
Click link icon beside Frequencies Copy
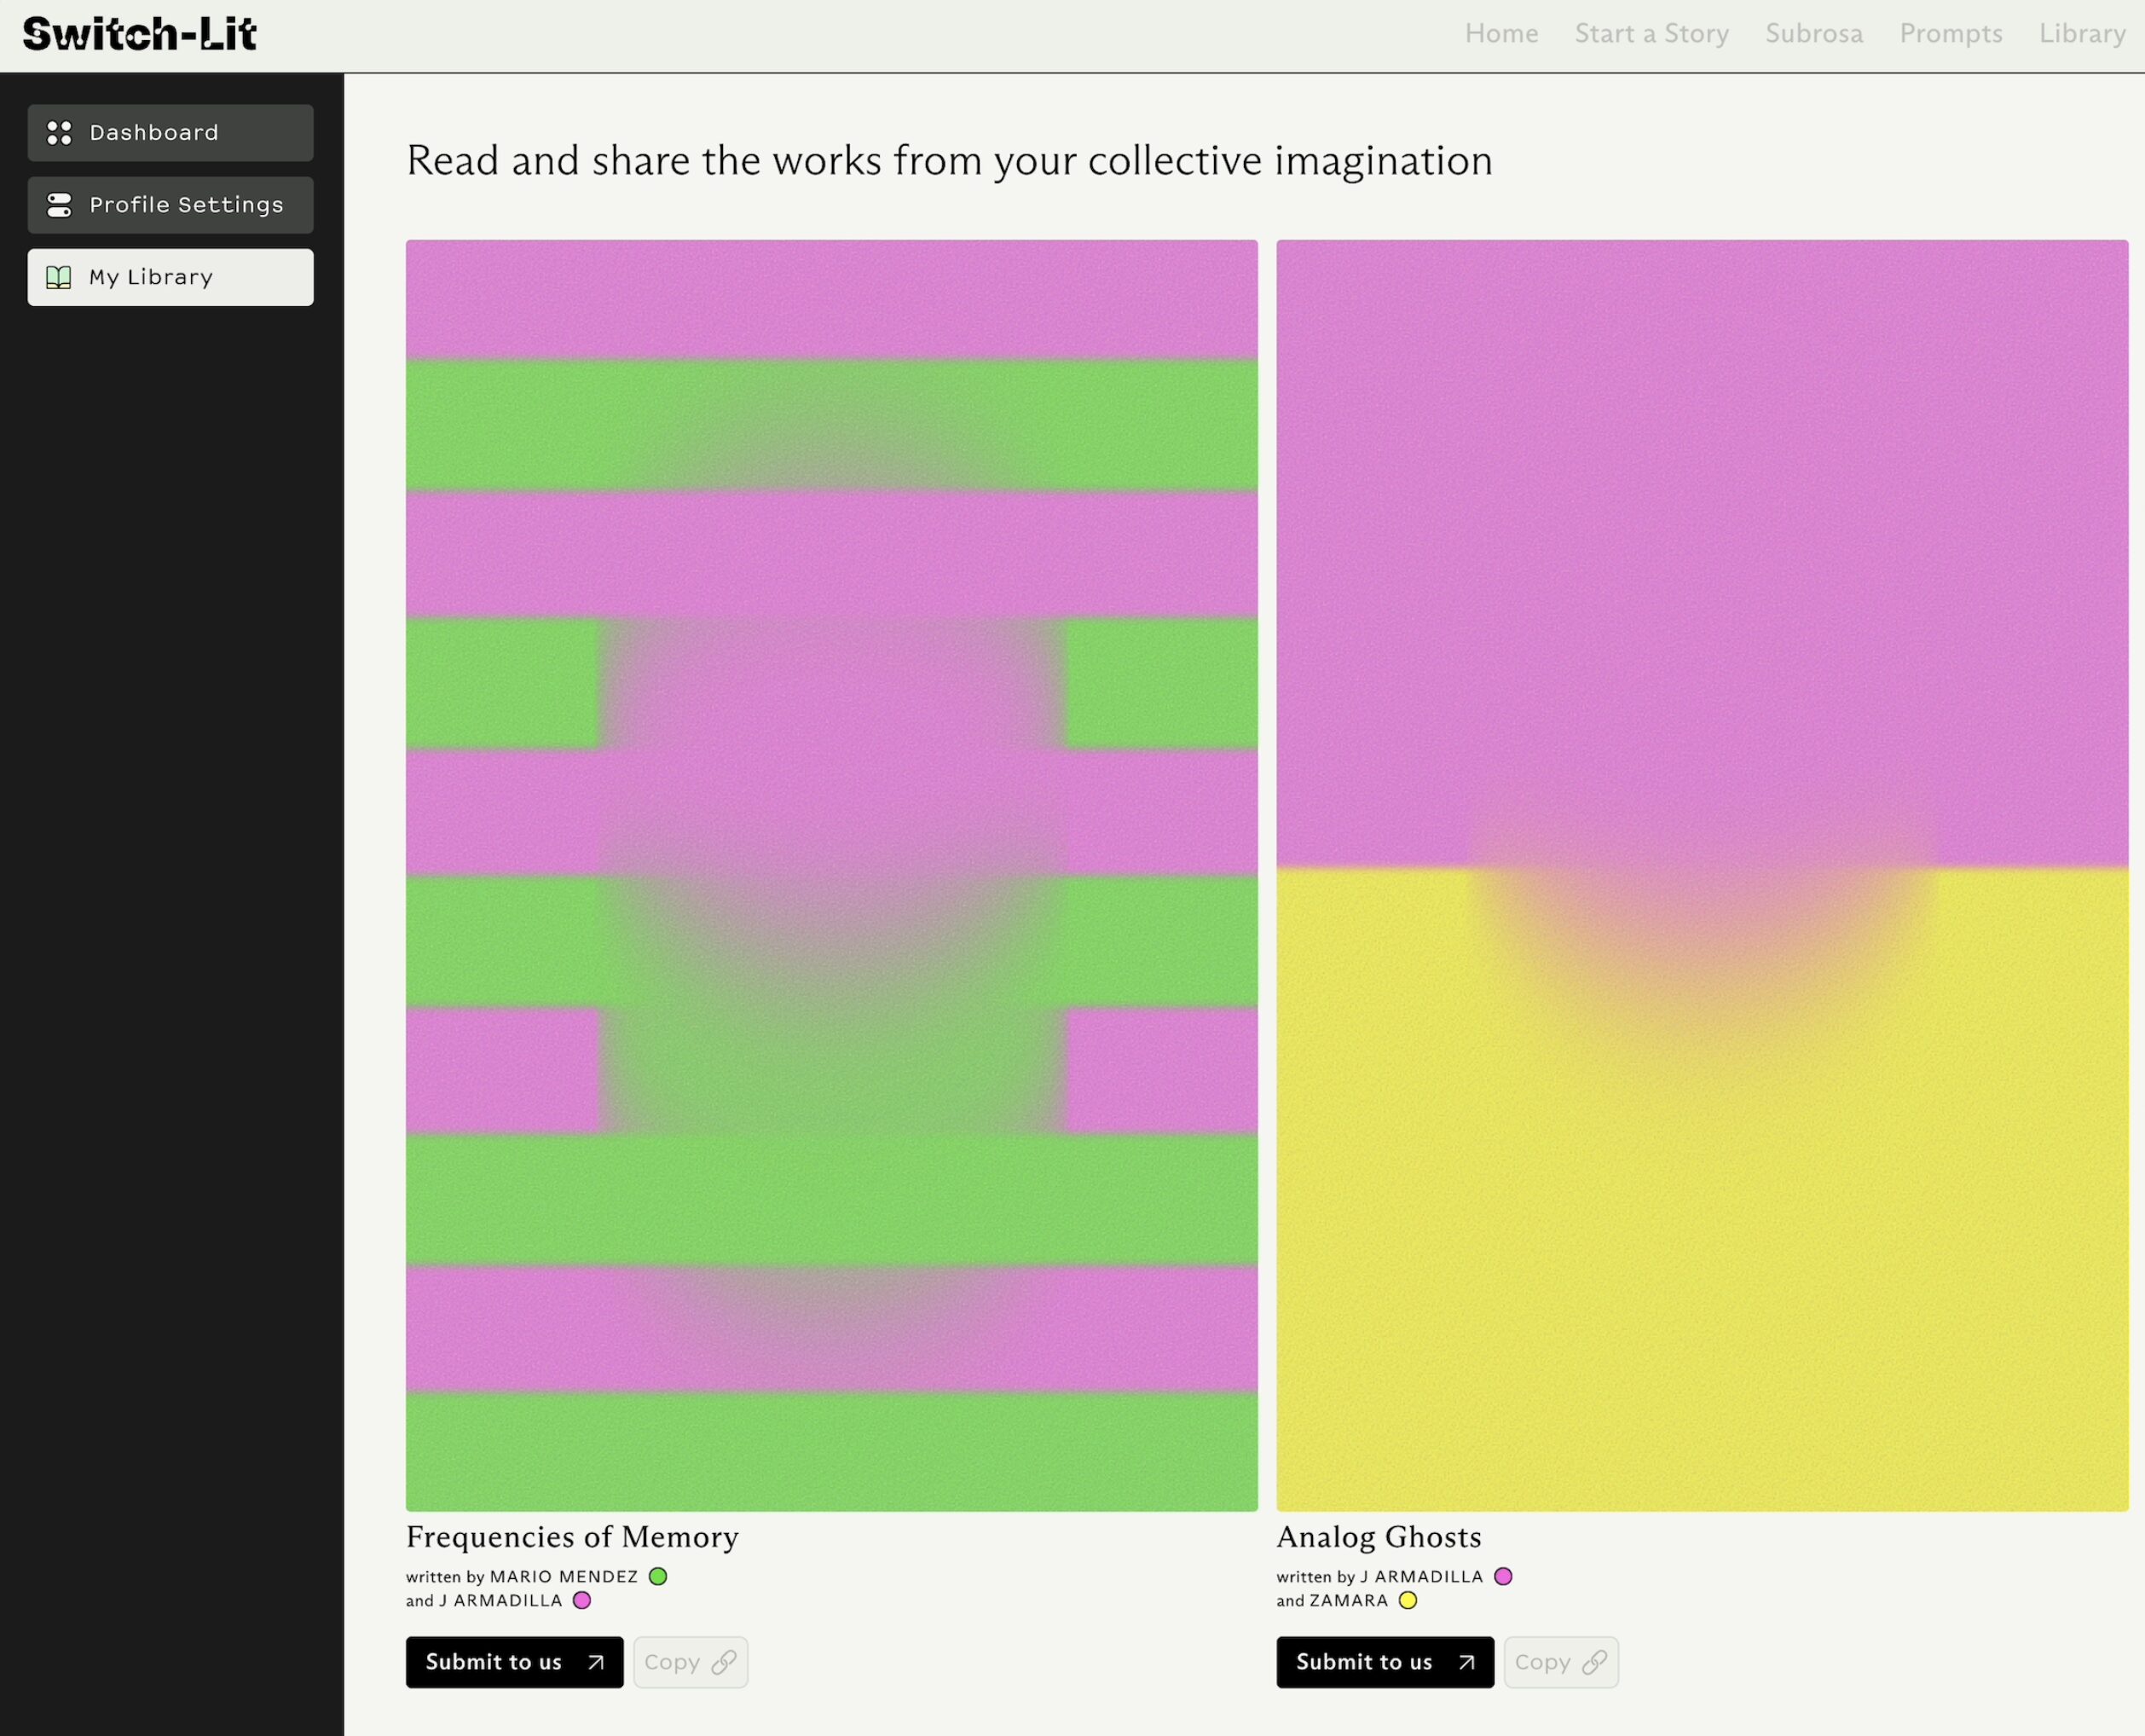pyautogui.click(x=724, y=1662)
